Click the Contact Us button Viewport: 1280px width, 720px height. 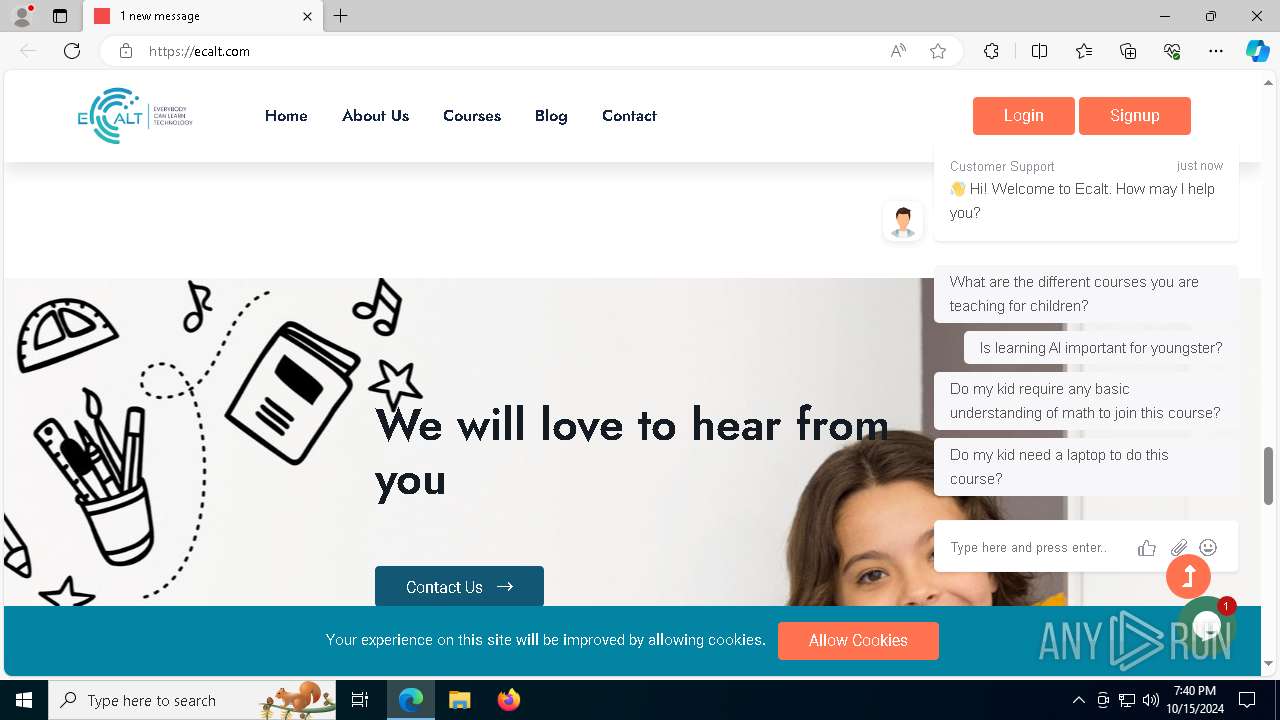[459, 587]
